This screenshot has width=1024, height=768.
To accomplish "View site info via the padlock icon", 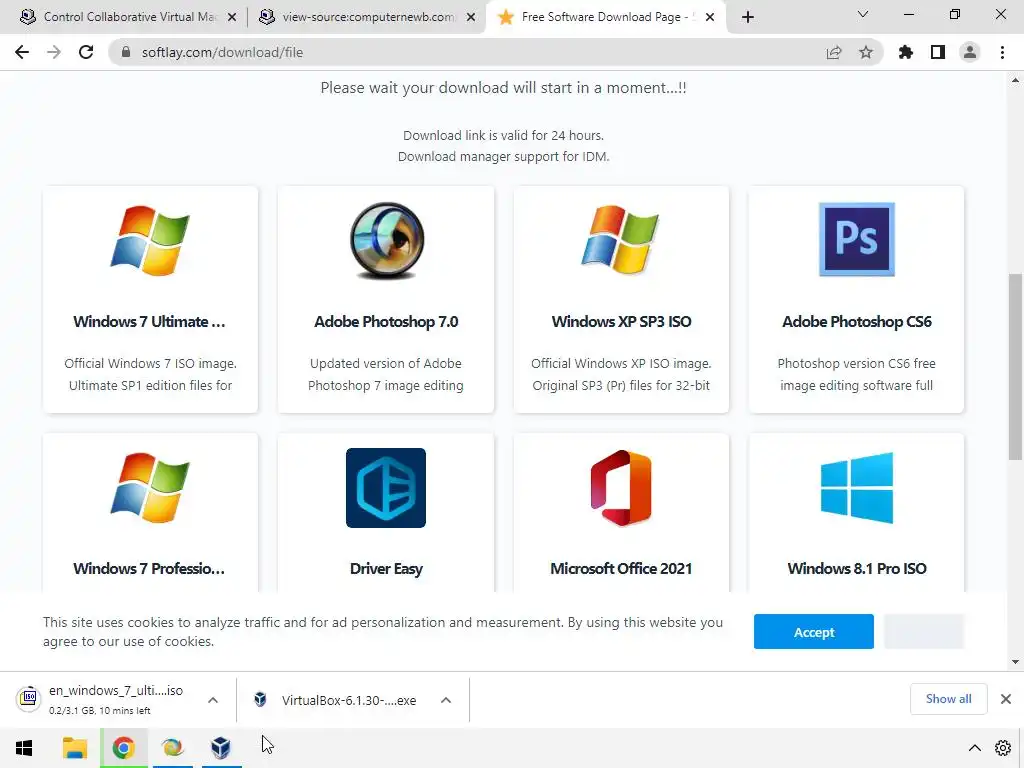I will [x=126, y=52].
